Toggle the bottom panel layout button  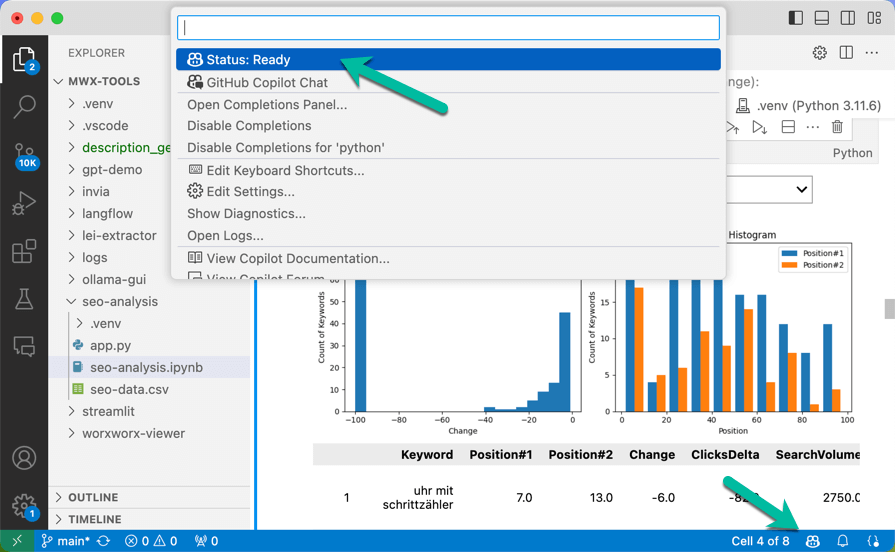(822, 18)
